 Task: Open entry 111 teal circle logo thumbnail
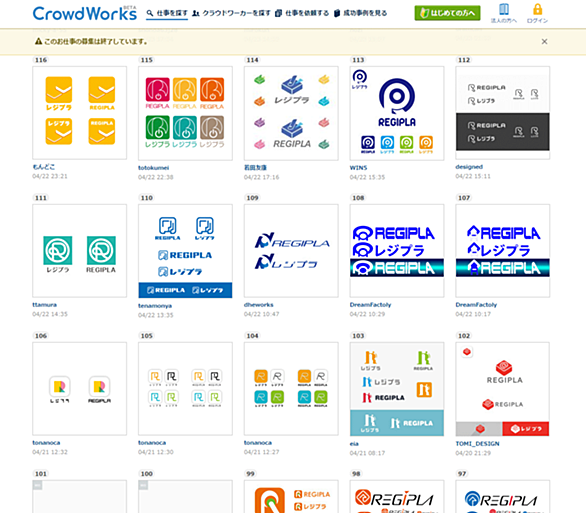80,251
